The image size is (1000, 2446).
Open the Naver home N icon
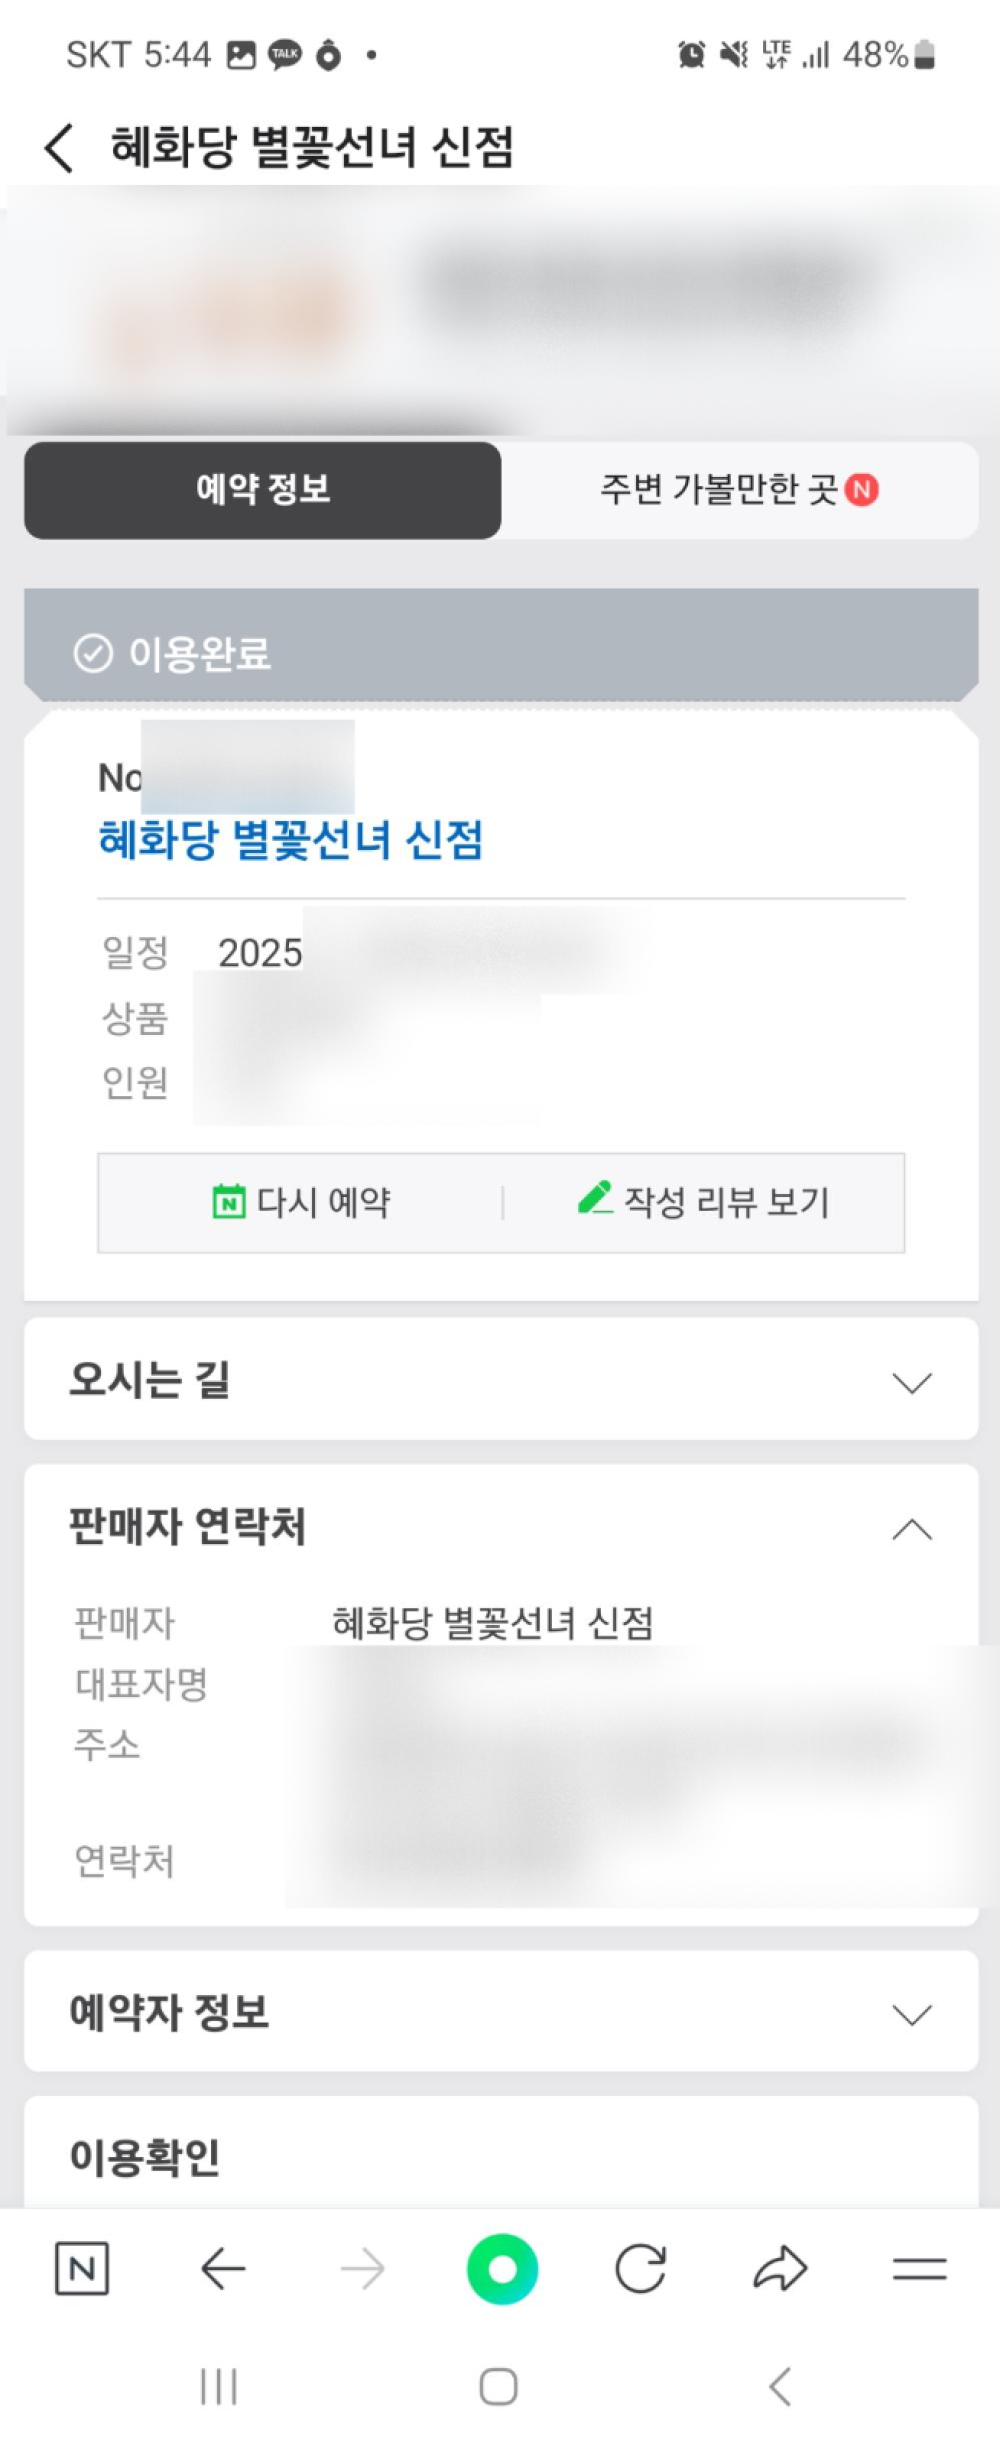[x=82, y=2268]
